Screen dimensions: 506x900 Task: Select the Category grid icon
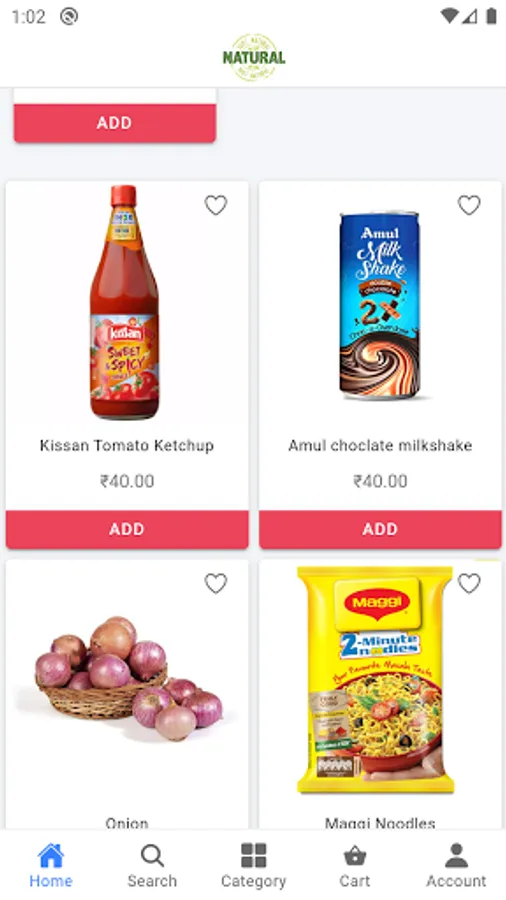pos(253,855)
